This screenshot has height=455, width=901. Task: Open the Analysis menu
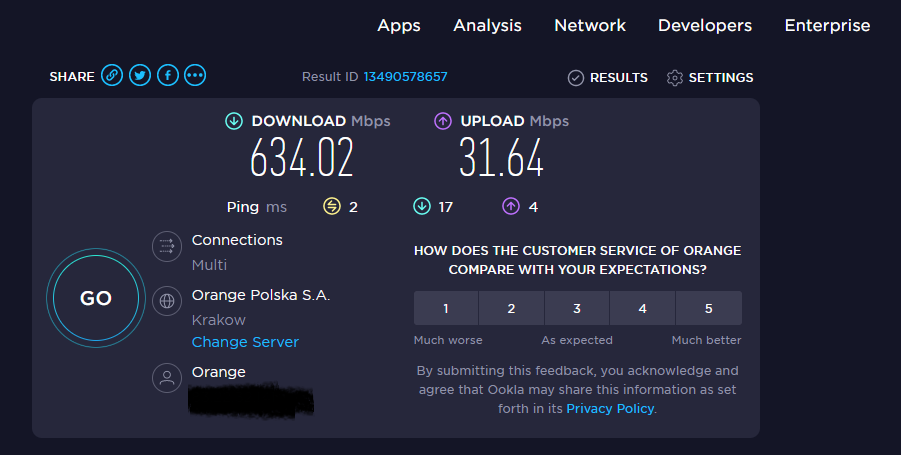[x=487, y=26]
